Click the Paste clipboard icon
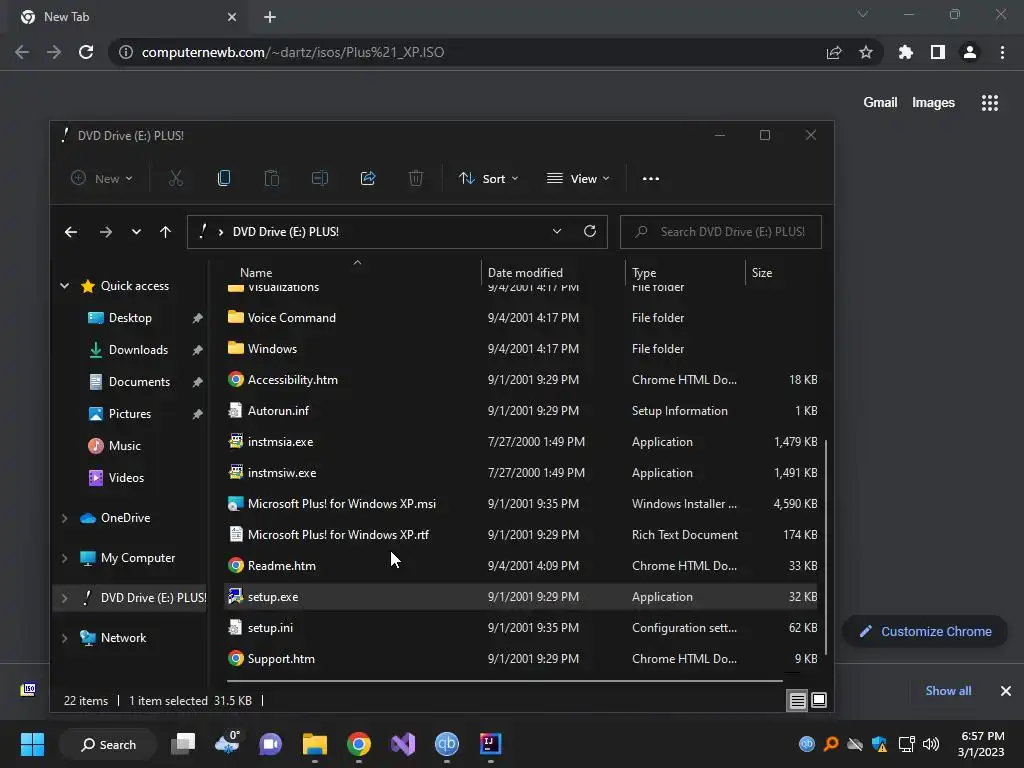Image resolution: width=1024 pixels, height=768 pixels. tap(272, 178)
